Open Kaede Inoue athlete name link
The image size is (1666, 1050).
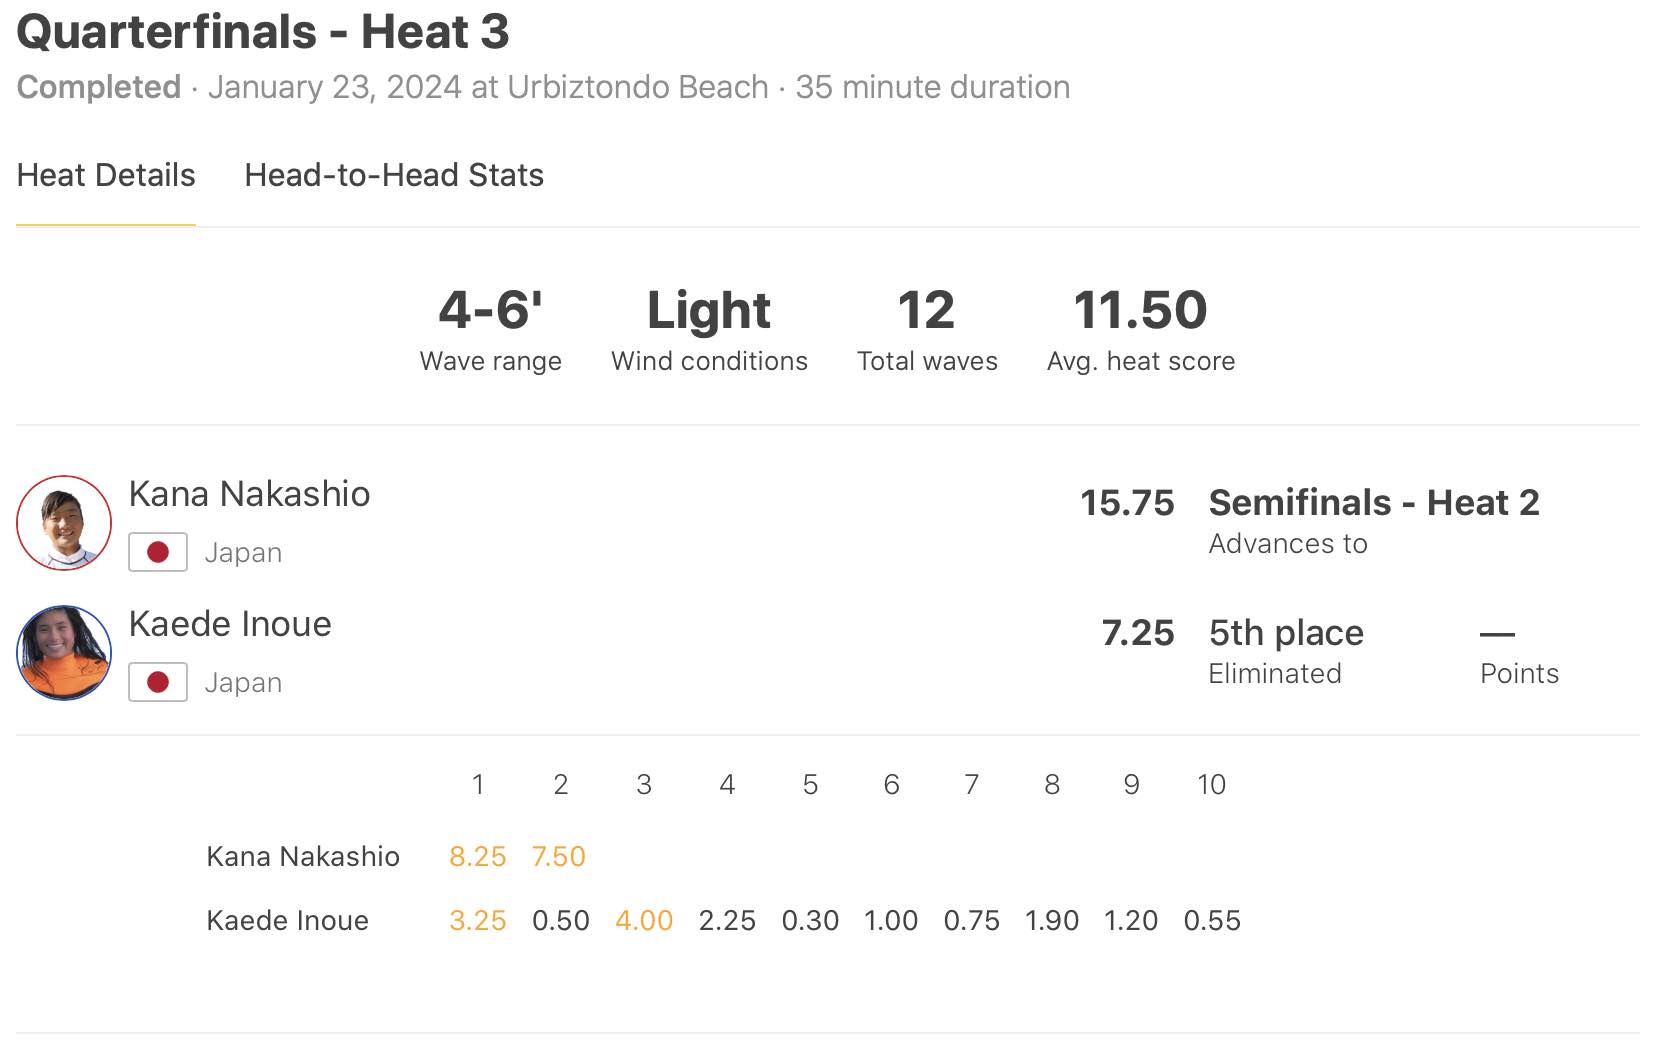(230, 624)
